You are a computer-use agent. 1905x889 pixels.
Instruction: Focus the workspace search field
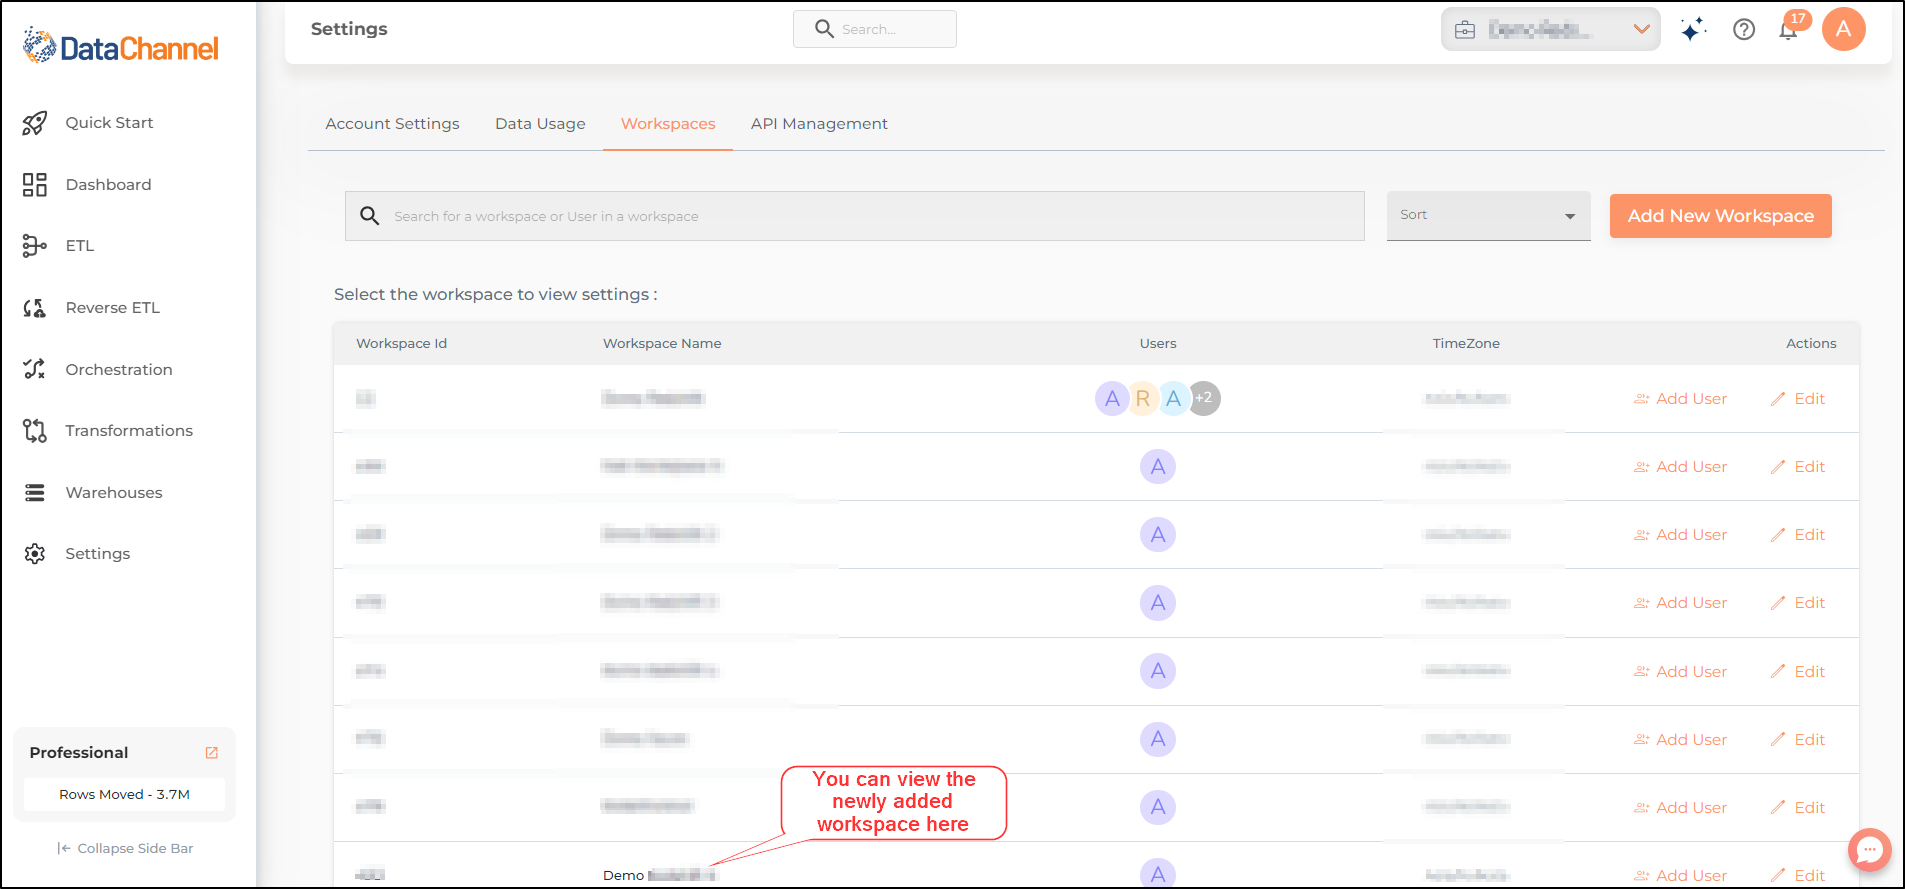[855, 216]
